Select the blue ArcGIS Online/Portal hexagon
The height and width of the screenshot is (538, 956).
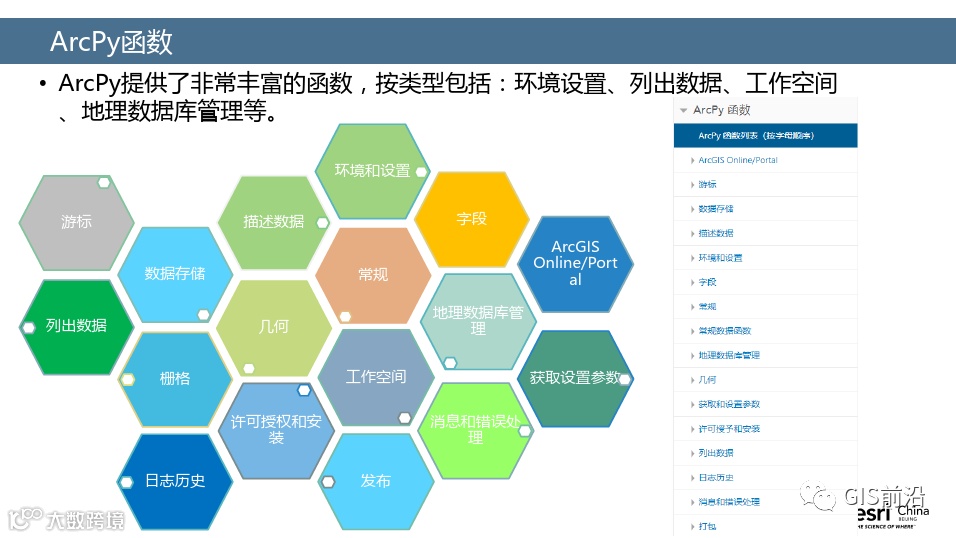pyautogui.click(x=576, y=264)
